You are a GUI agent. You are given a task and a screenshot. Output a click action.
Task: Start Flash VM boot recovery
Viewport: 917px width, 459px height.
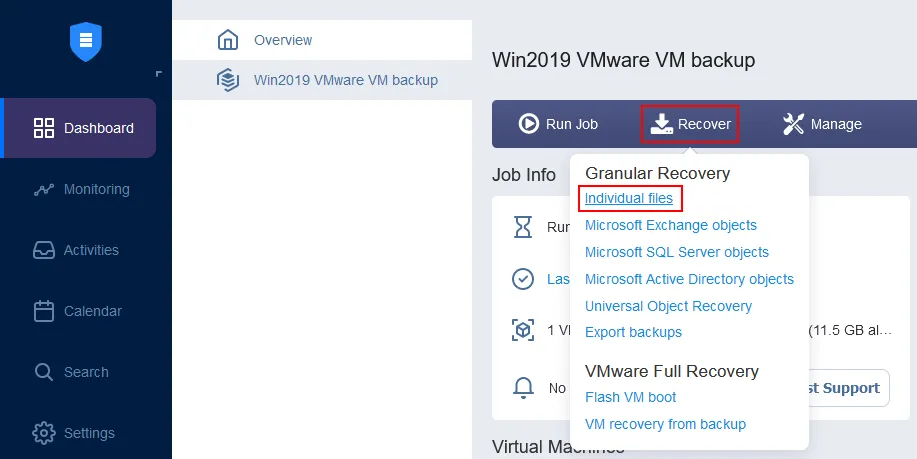[630, 397]
